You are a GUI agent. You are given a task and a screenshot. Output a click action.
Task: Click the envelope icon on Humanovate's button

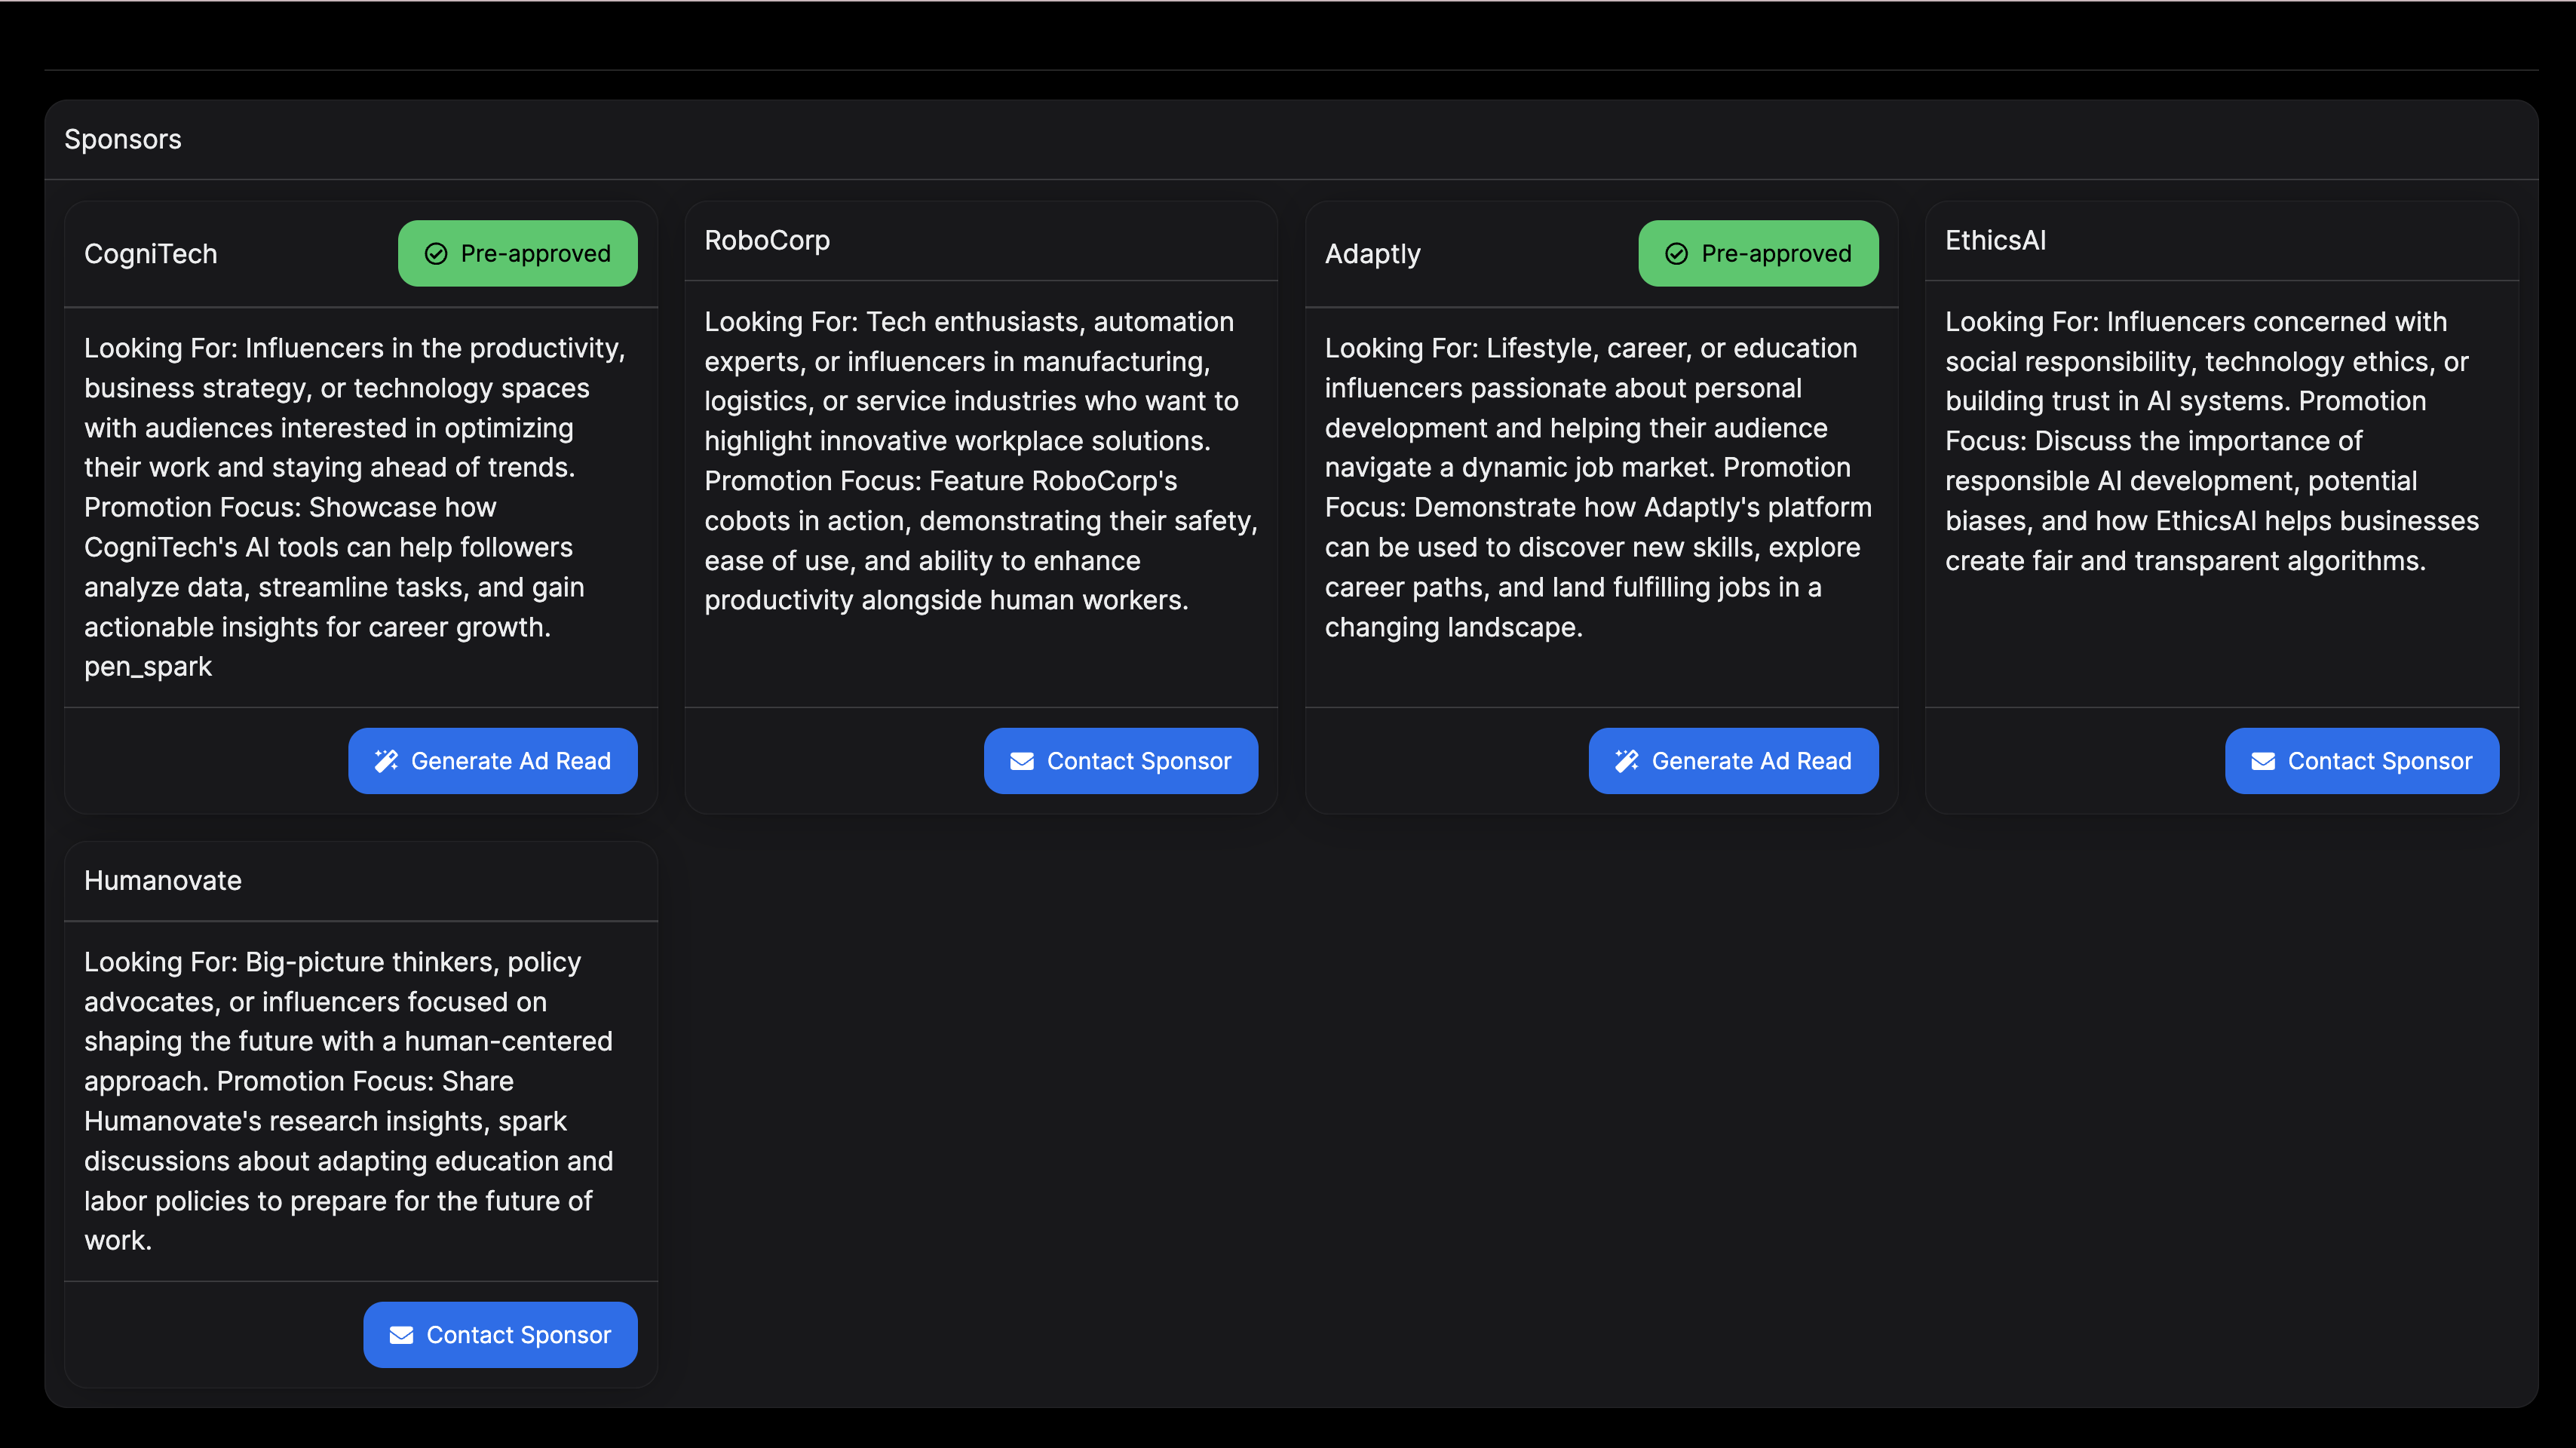tap(401, 1335)
